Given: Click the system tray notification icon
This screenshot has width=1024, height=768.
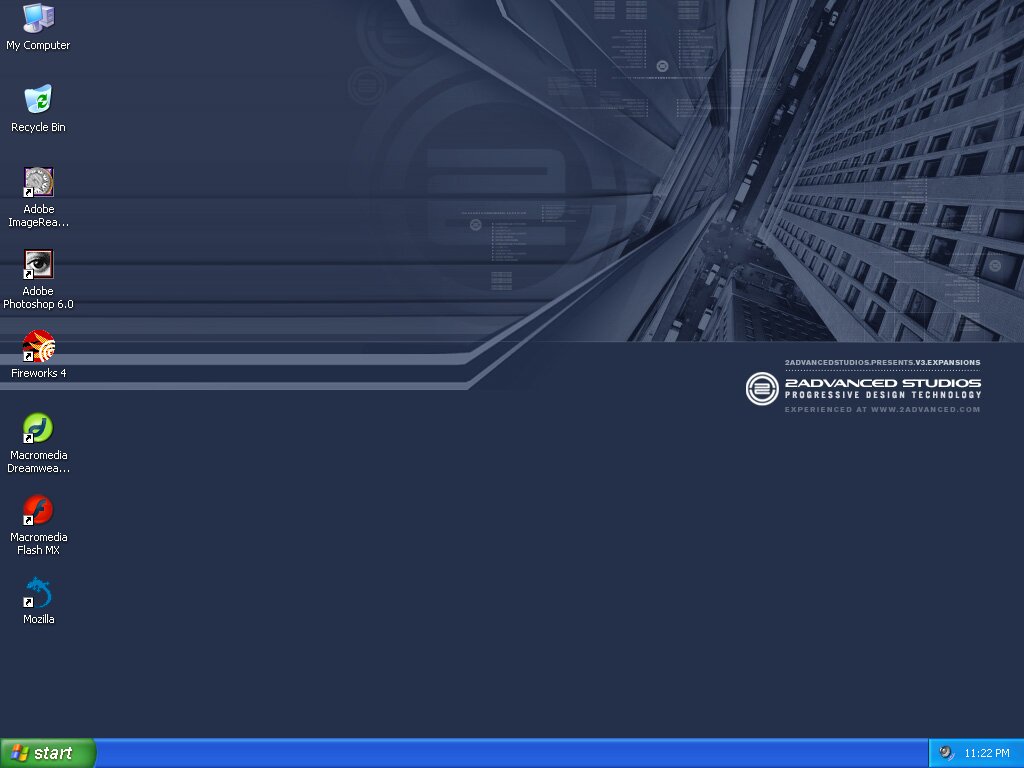Looking at the screenshot, I should tap(946, 753).
